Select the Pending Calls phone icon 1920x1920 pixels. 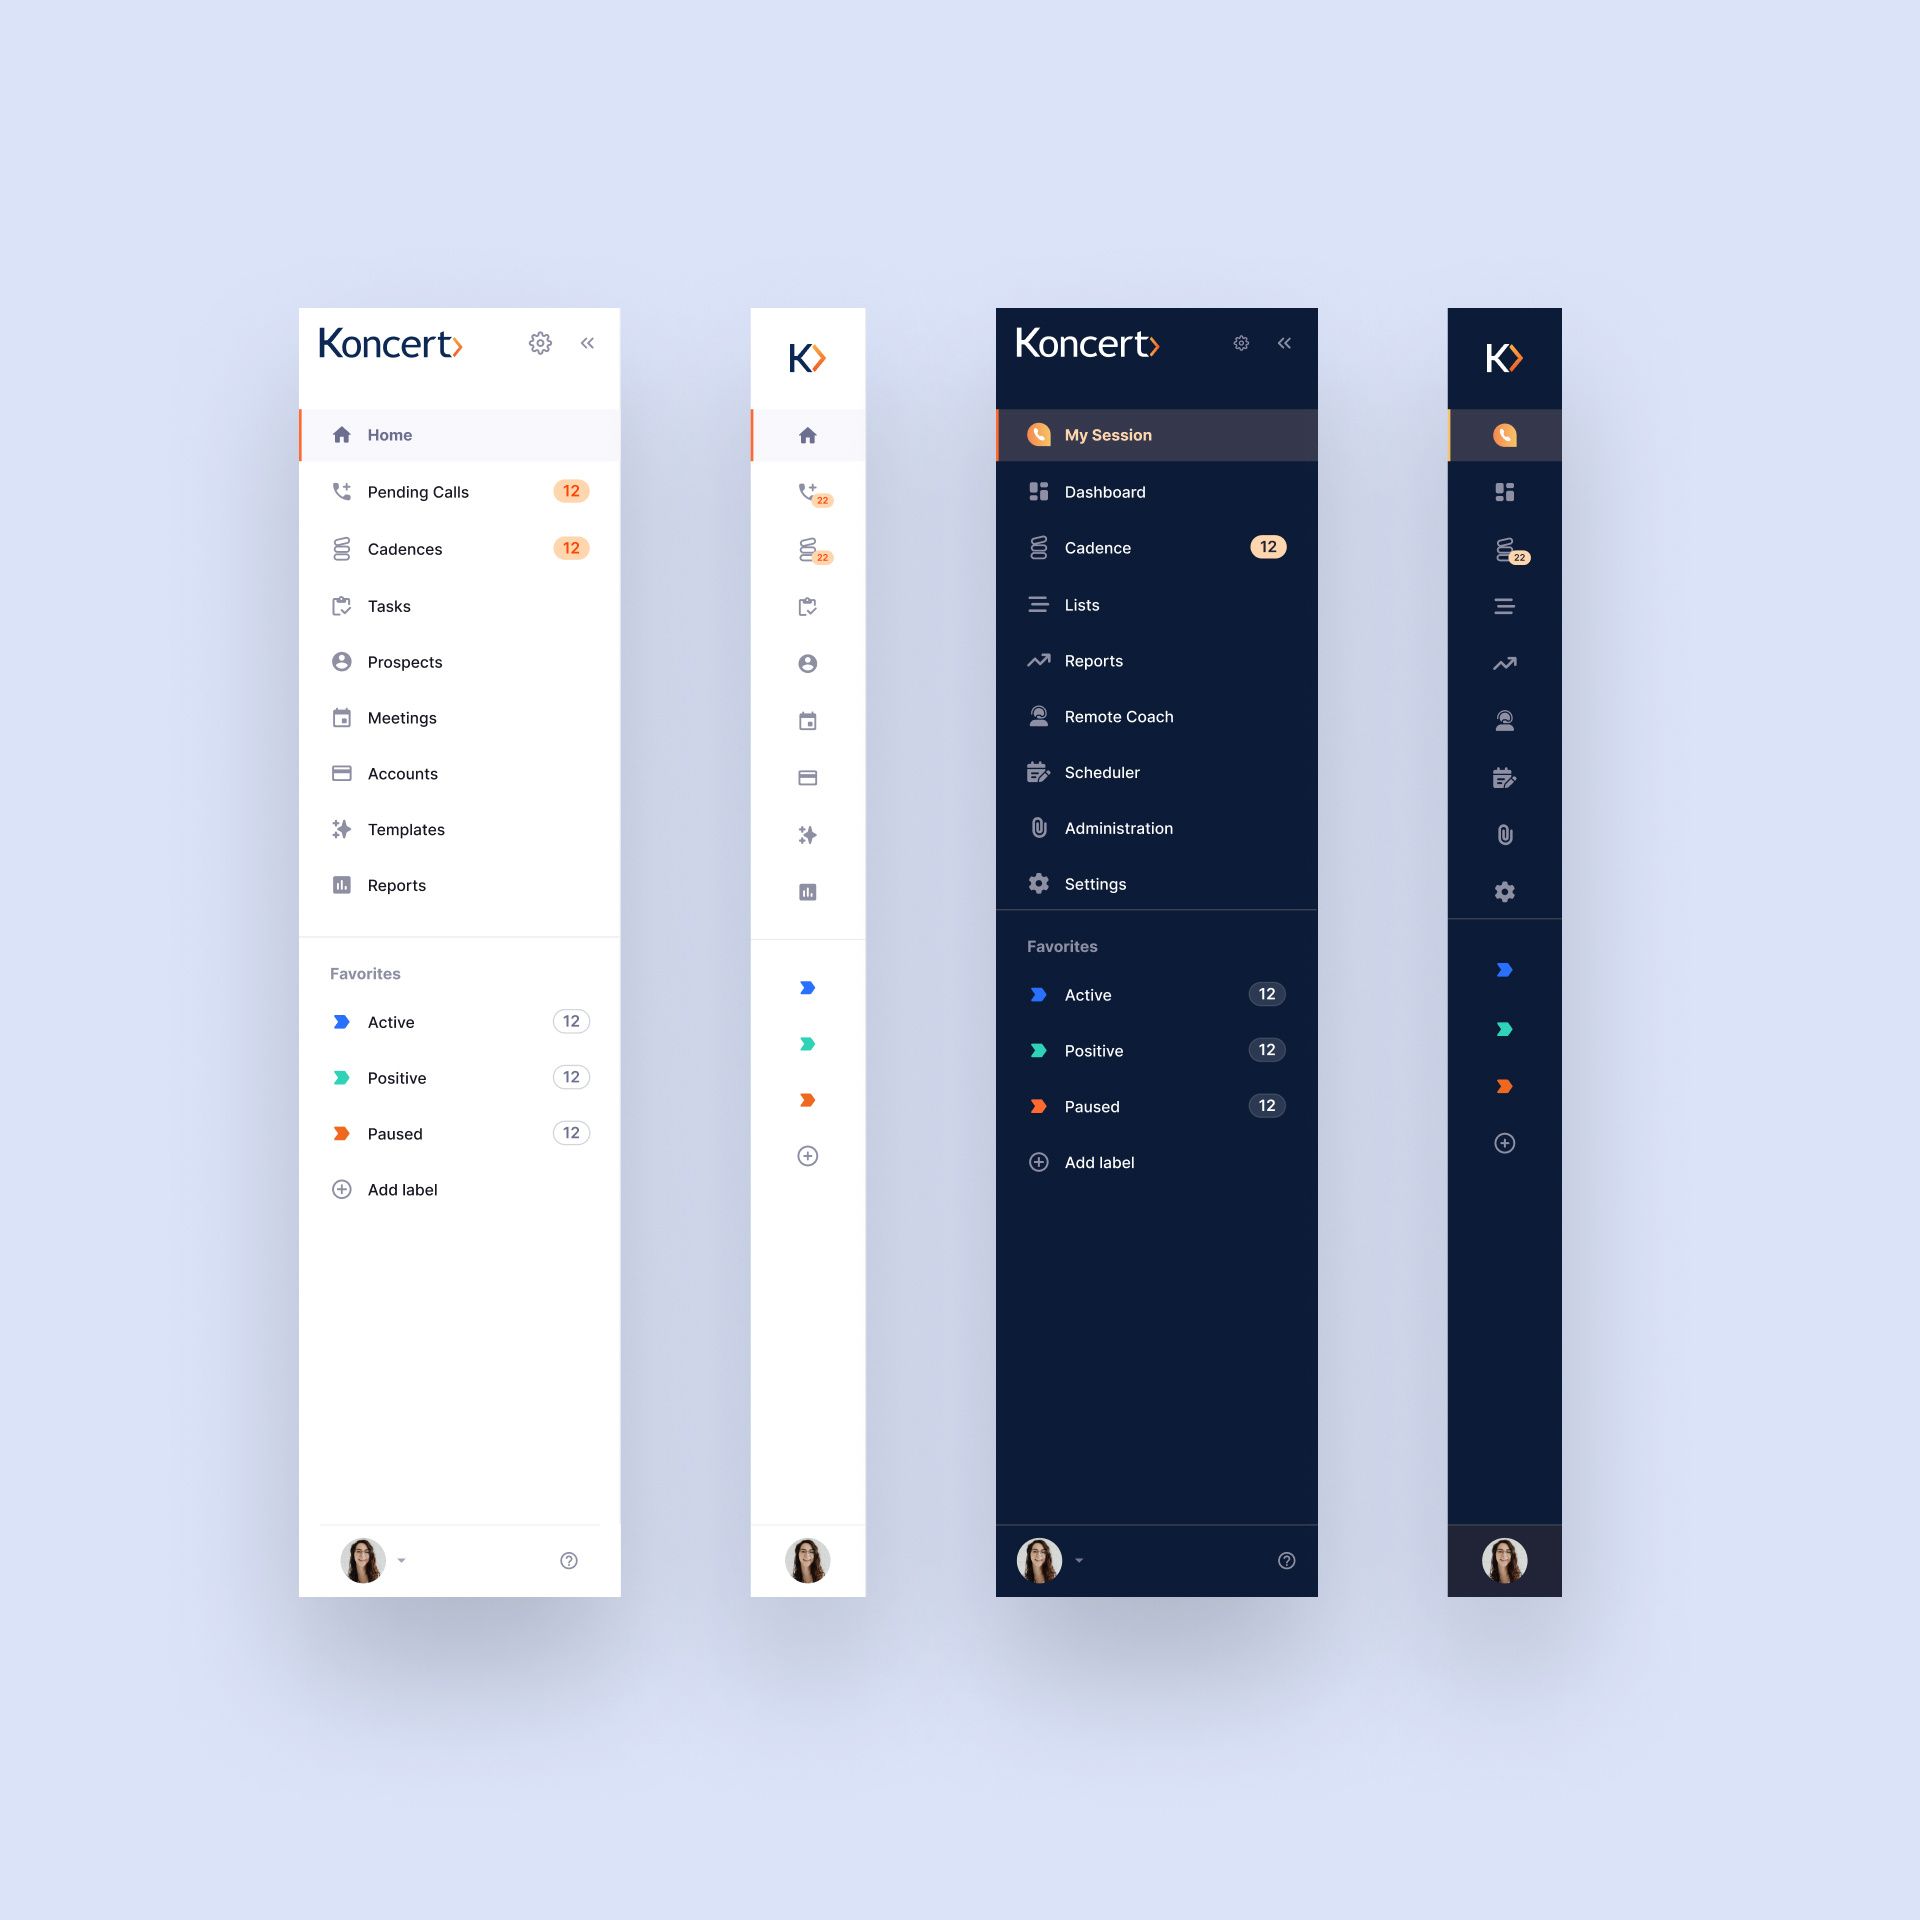(x=339, y=492)
